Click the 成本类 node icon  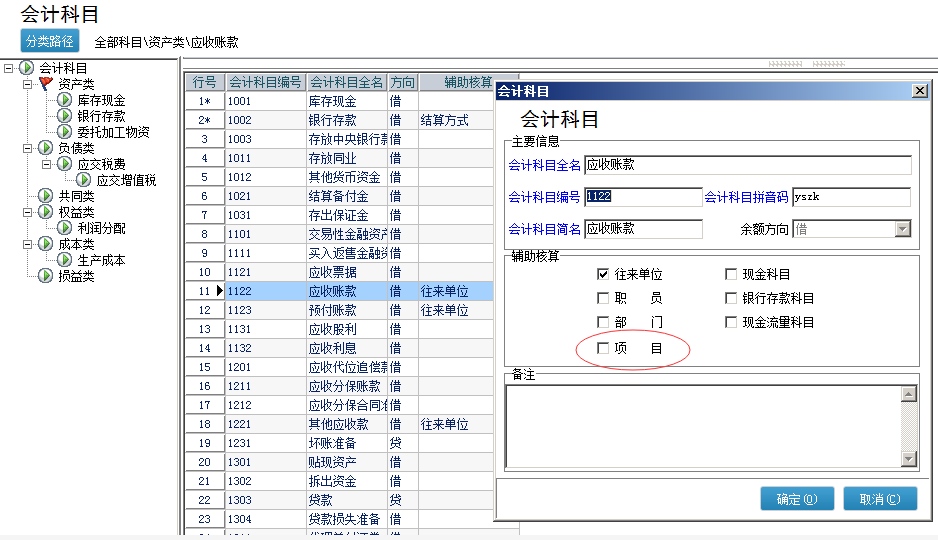point(45,243)
